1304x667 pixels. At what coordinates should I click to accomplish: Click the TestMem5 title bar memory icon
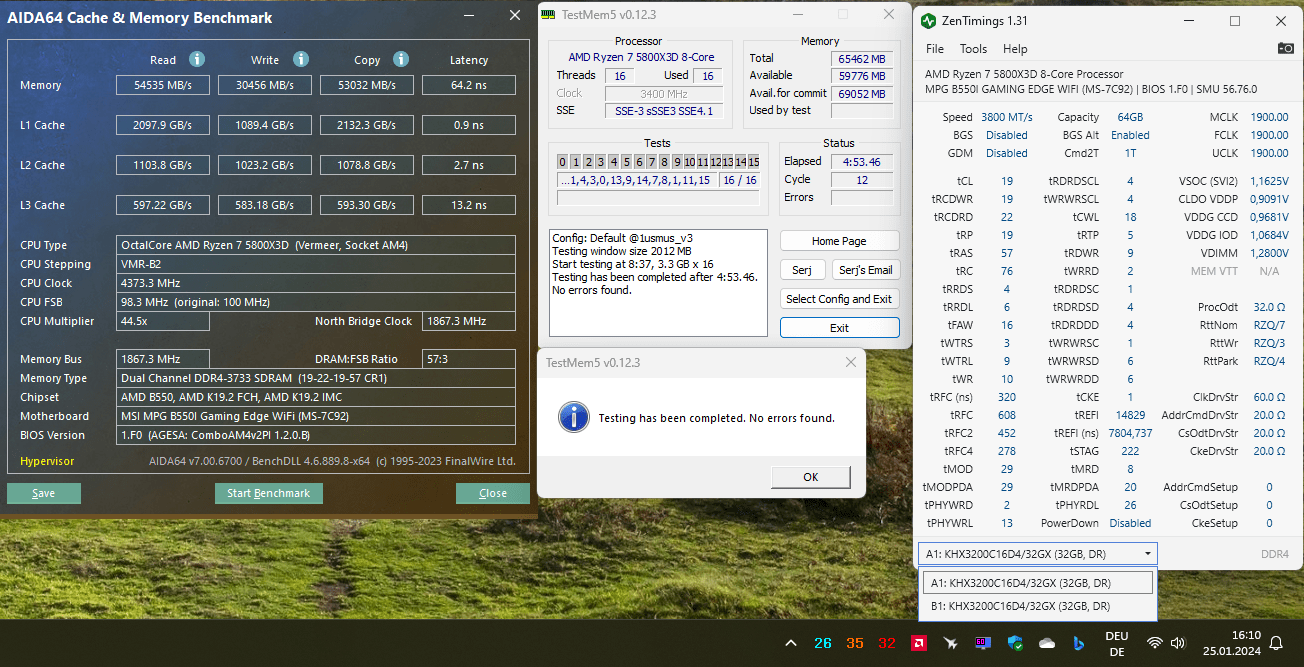click(547, 14)
